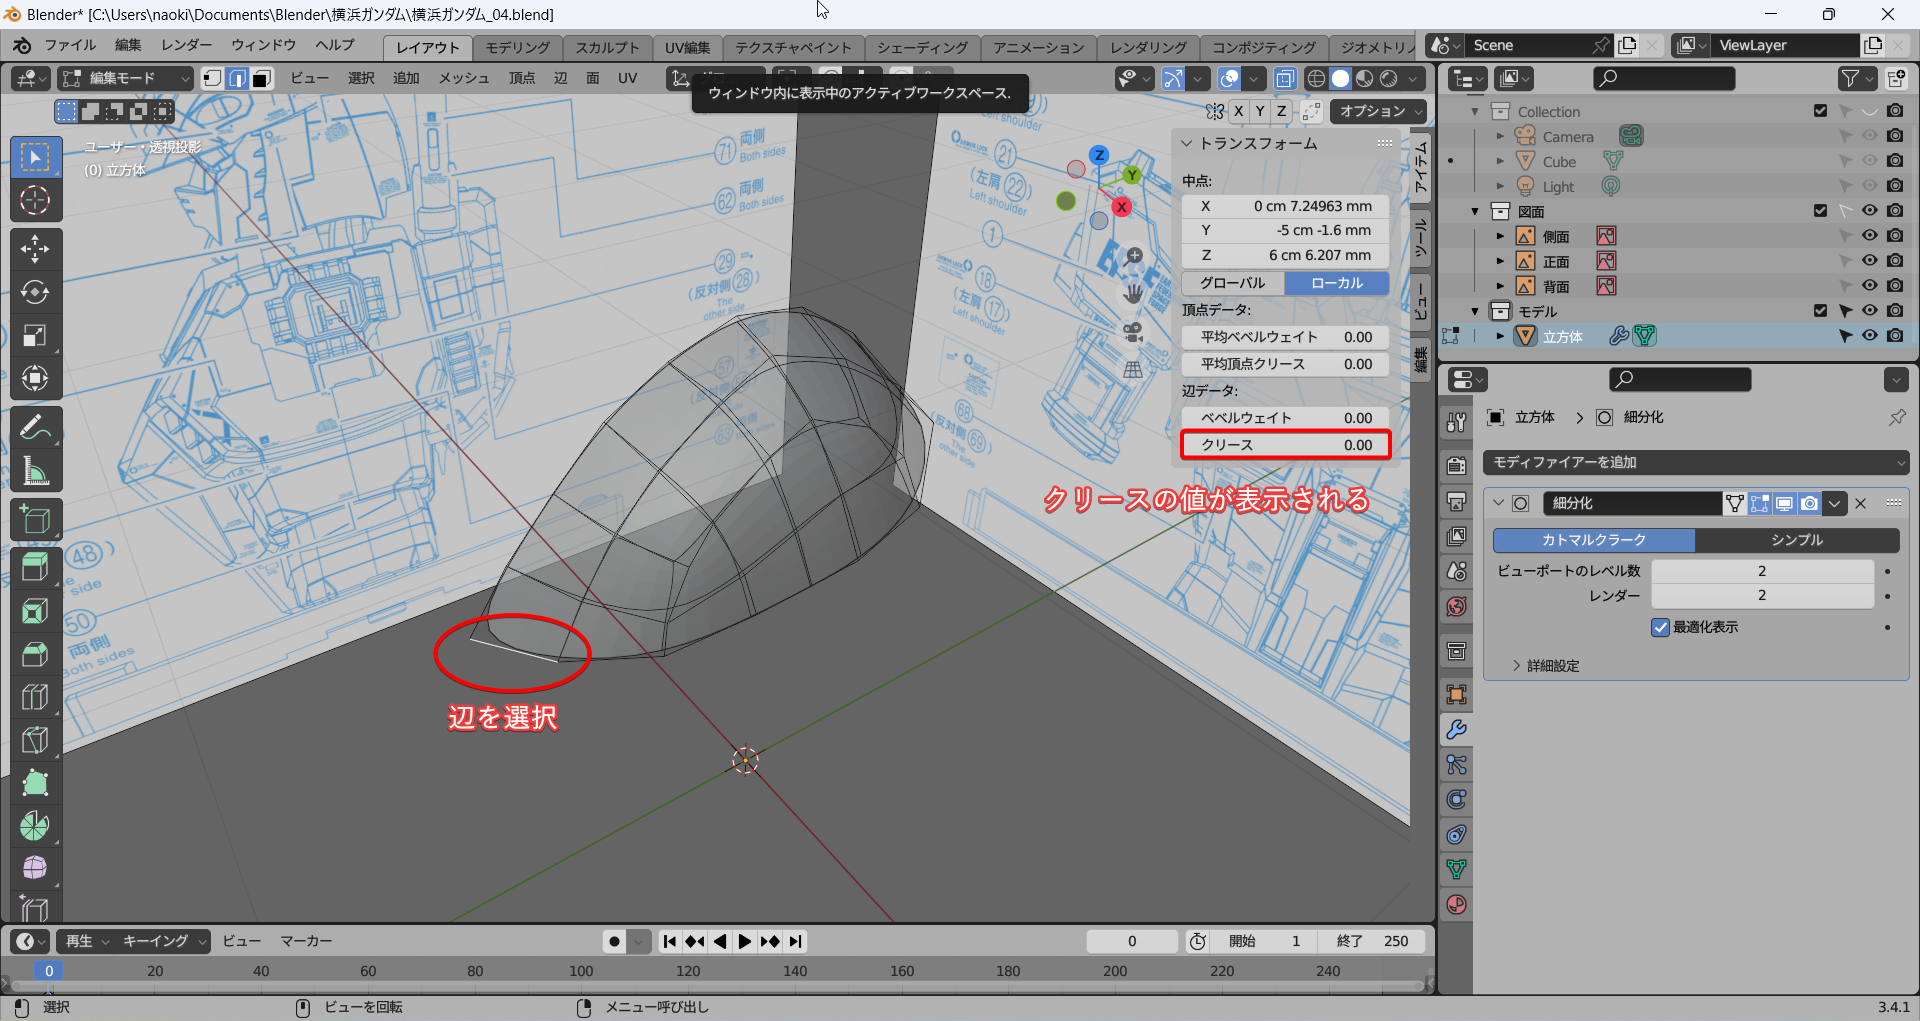Image resolution: width=1920 pixels, height=1021 pixels.
Task: Switch to face select mode
Action: tap(262, 78)
